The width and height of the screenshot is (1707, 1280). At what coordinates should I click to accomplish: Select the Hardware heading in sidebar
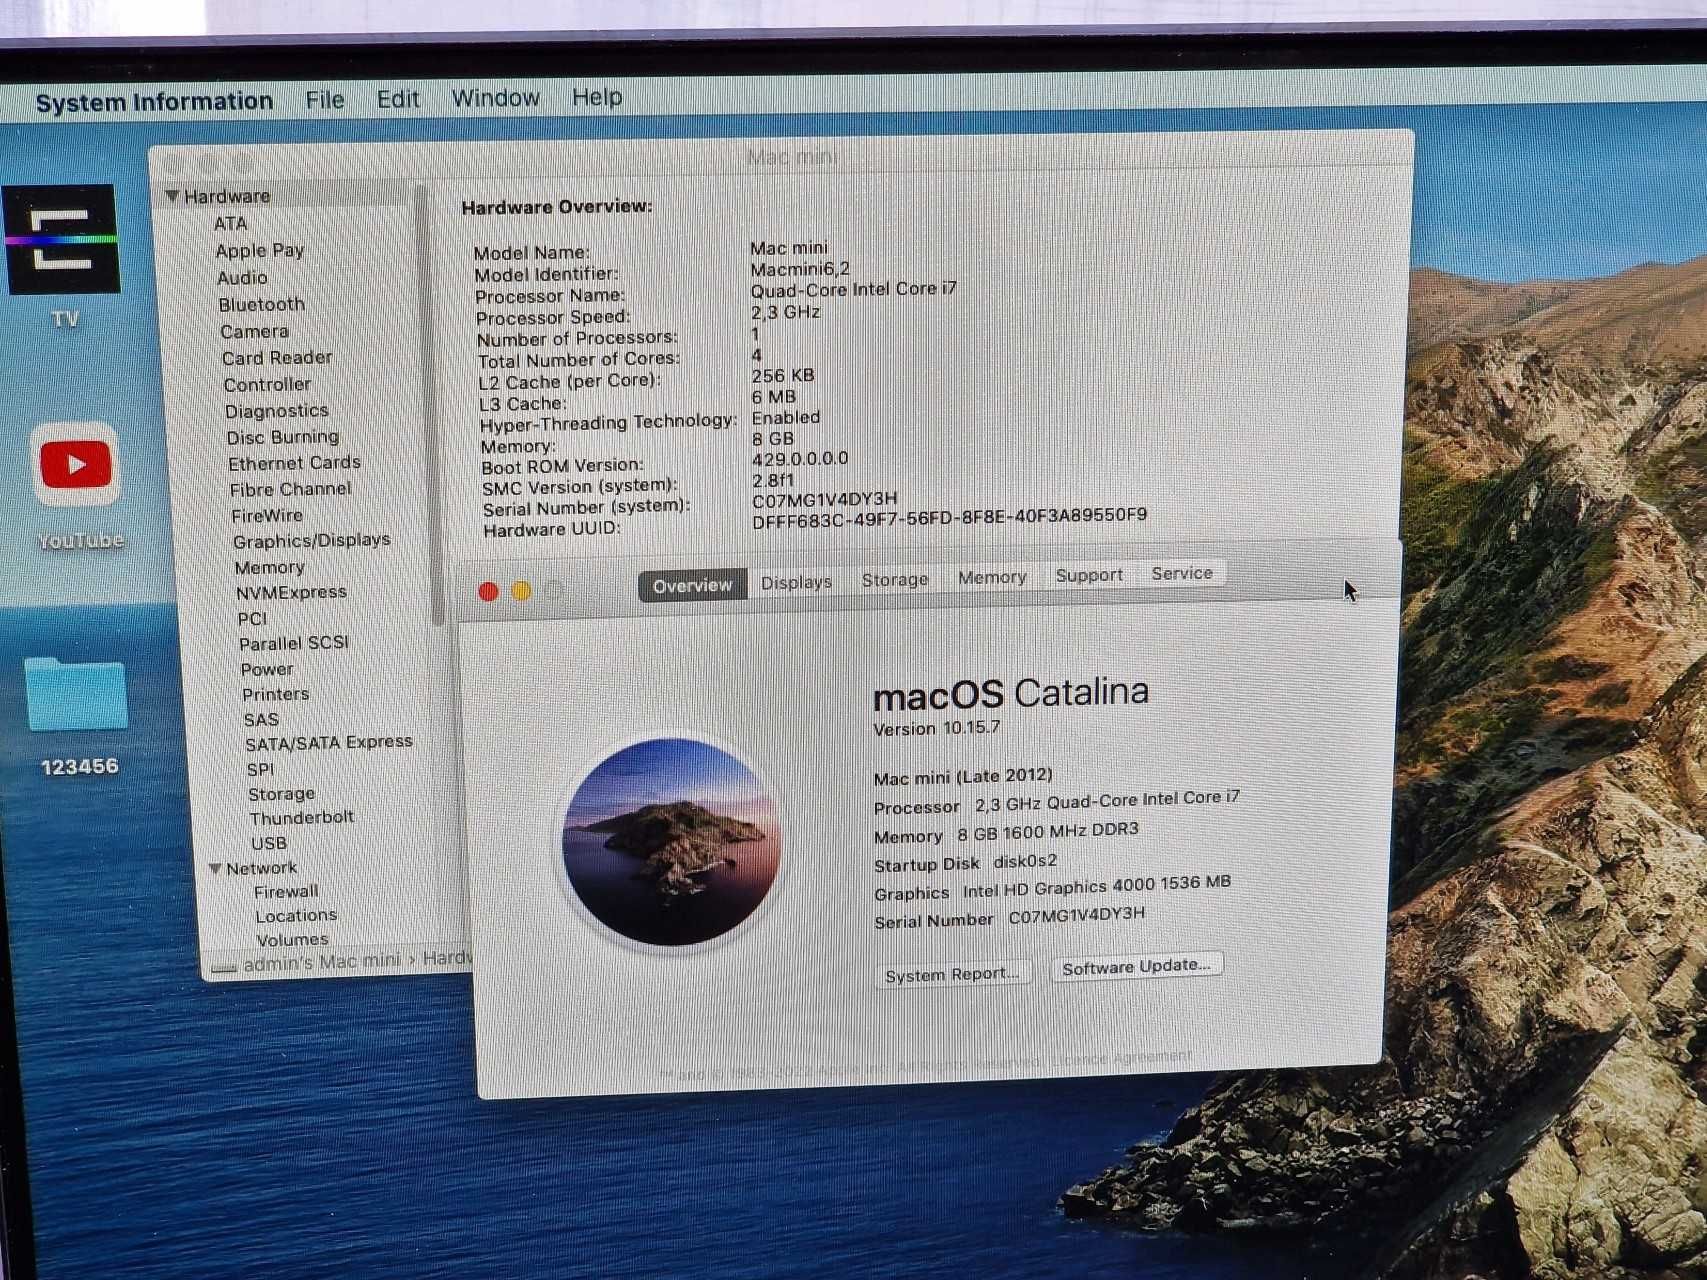(x=227, y=196)
